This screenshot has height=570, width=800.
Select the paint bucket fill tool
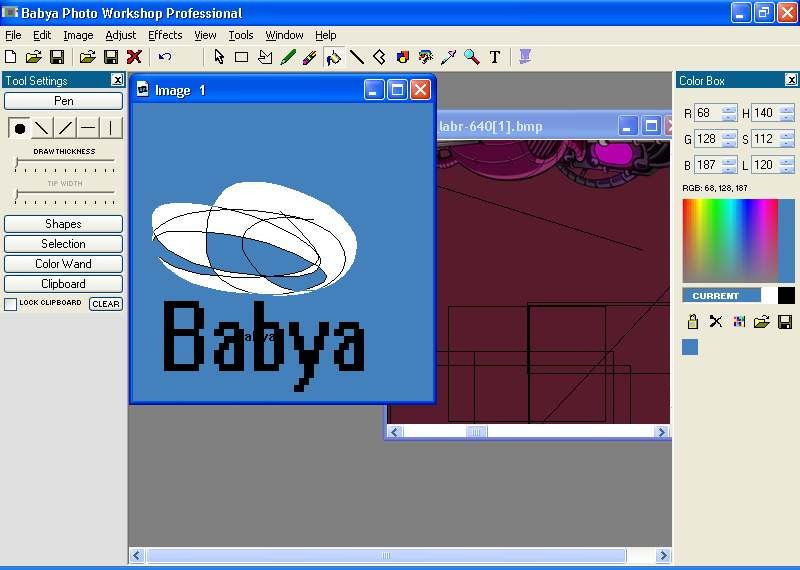click(334, 57)
